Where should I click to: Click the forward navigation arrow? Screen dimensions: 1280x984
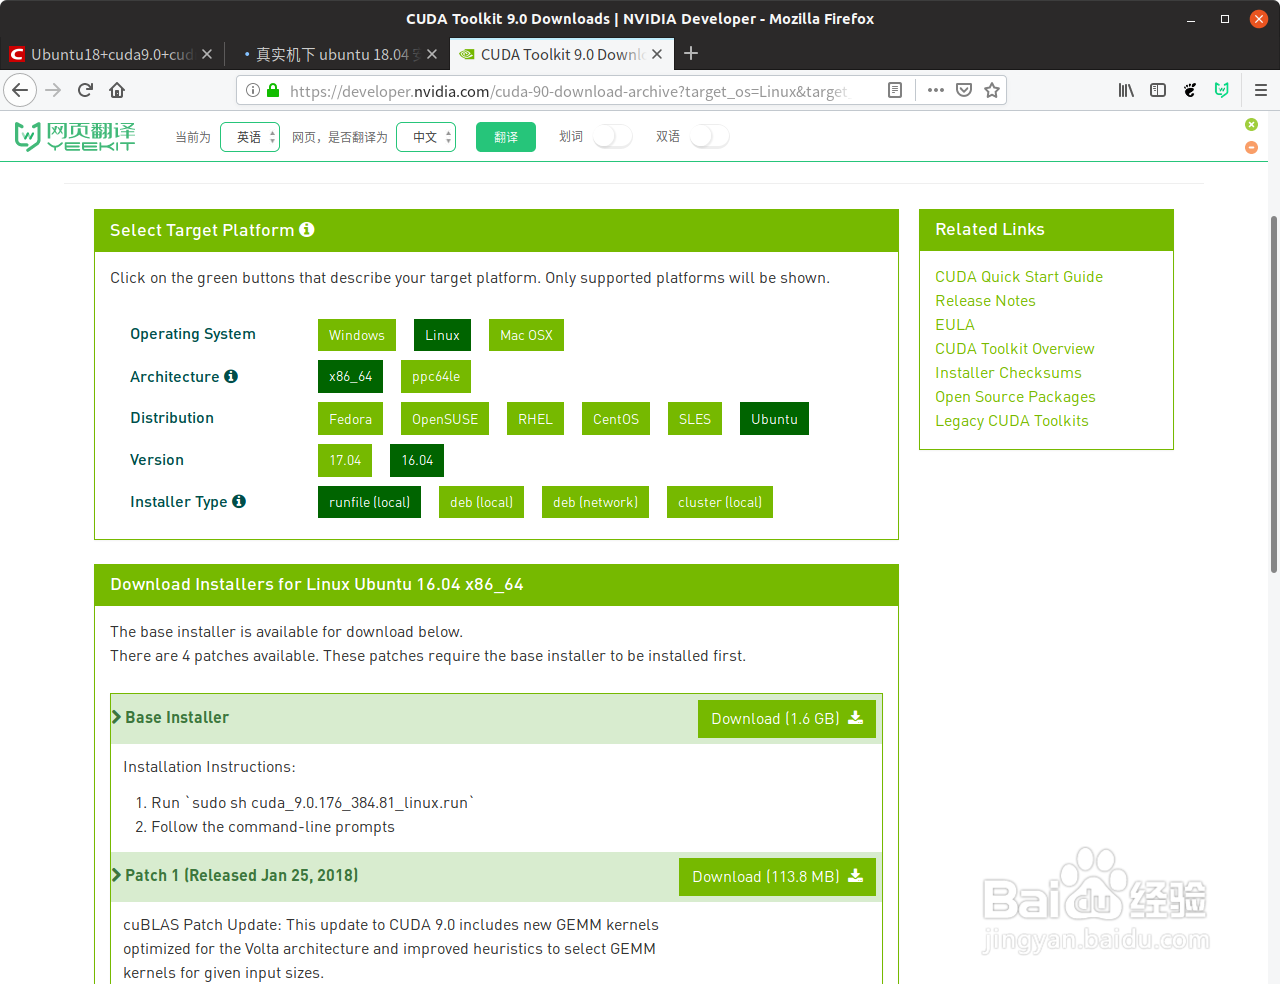click(x=53, y=90)
